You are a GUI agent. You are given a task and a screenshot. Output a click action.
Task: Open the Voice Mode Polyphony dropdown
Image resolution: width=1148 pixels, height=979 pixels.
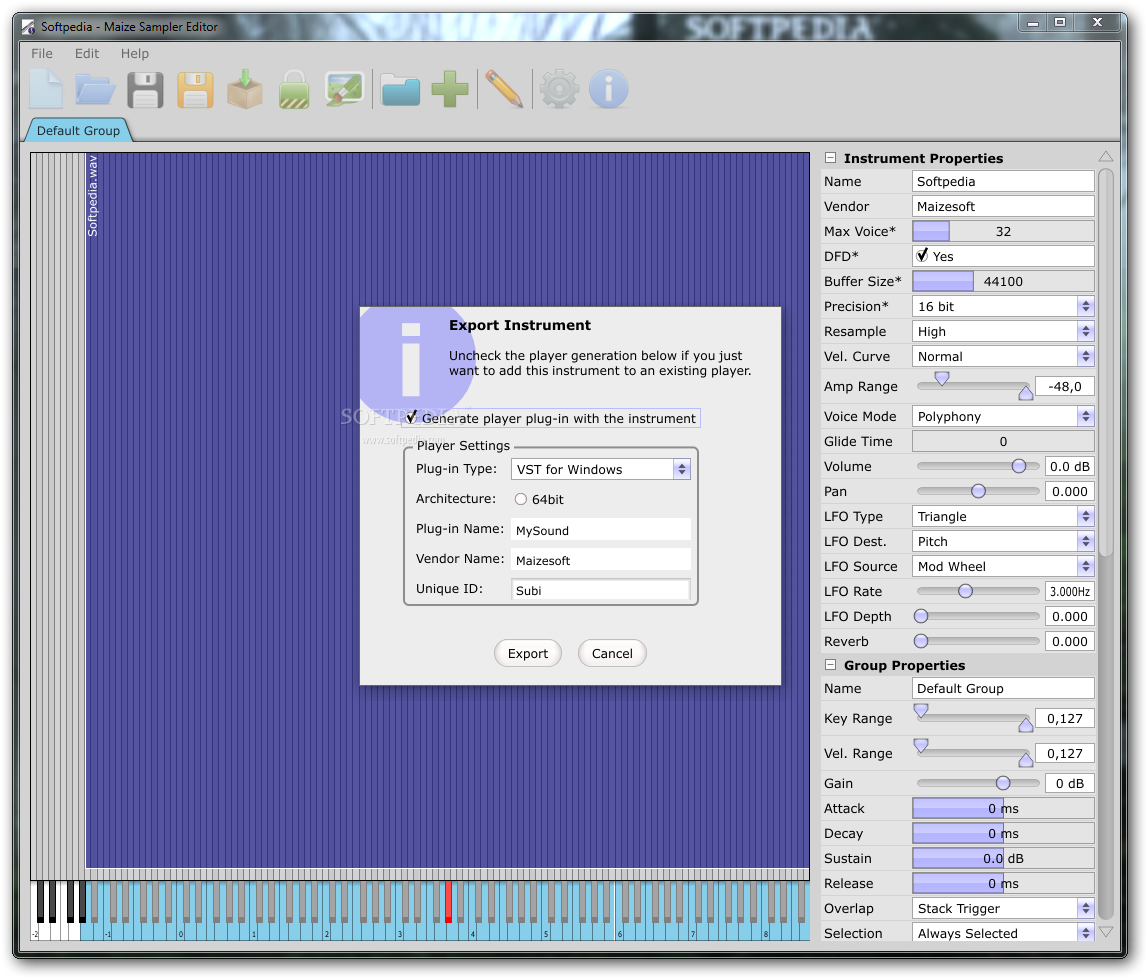click(1003, 416)
